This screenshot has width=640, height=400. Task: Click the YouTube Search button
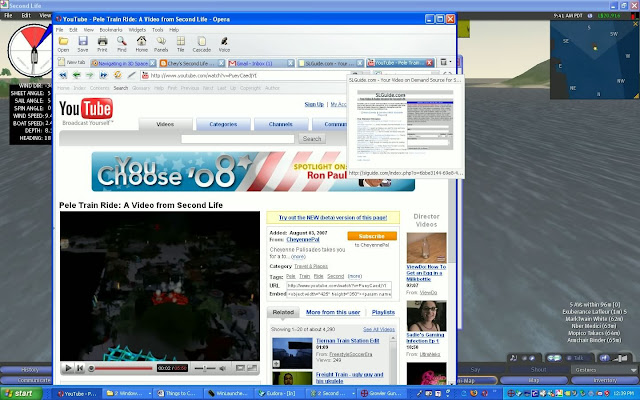click(x=312, y=139)
